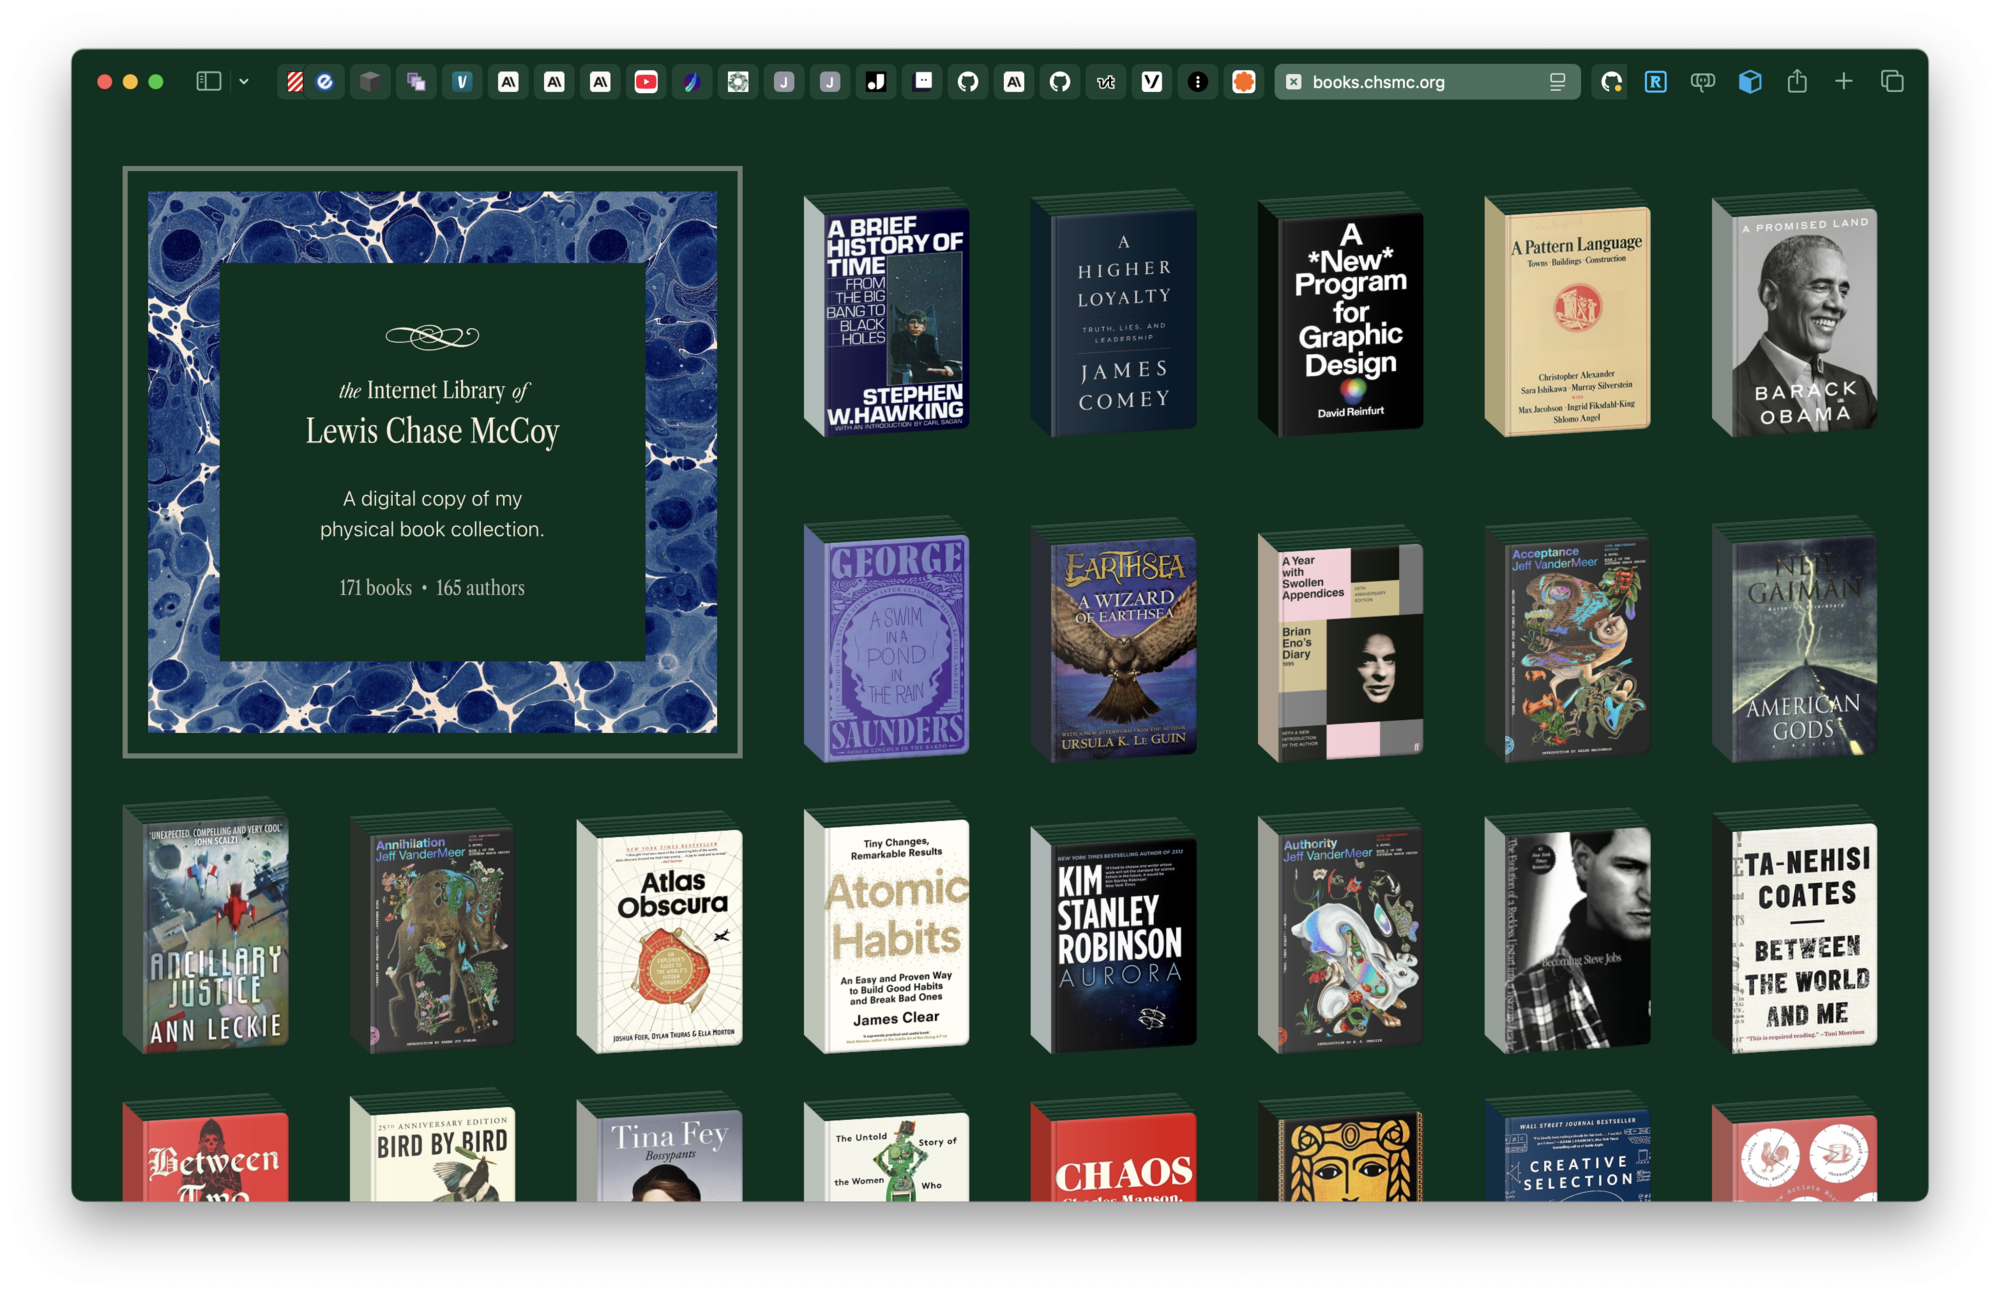Click the speech bubble extension icon
This screenshot has width=2000, height=1296.
1703,82
